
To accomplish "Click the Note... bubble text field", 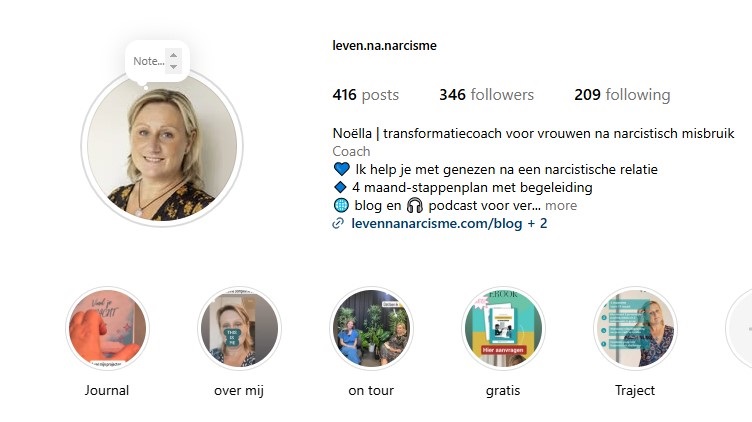I will click(149, 61).
